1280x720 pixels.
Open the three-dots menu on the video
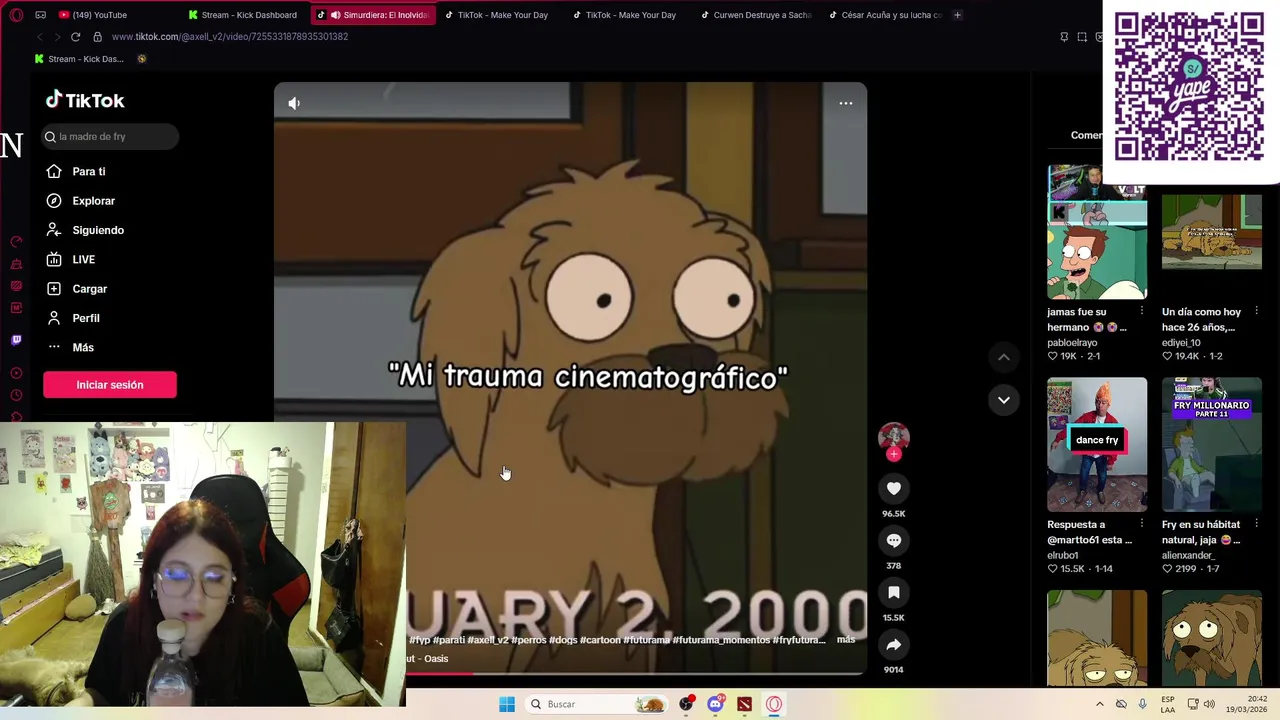pos(846,103)
